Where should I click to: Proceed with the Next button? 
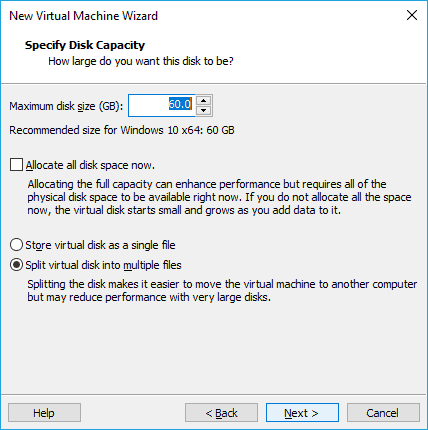(302, 413)
